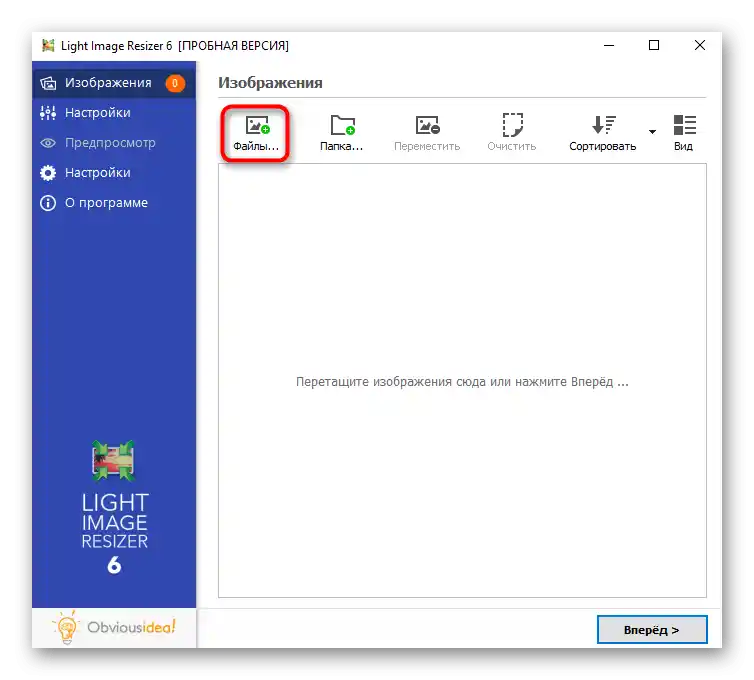This screenshot has width=754, height=680.
Task: Maximize the Light Image Resizer window
Action: 653,46
